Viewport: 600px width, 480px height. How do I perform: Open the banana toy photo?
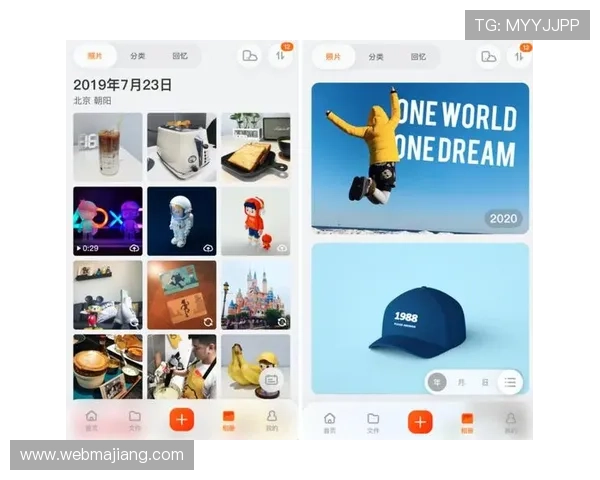pyautogui.click(x=256, y=367)
